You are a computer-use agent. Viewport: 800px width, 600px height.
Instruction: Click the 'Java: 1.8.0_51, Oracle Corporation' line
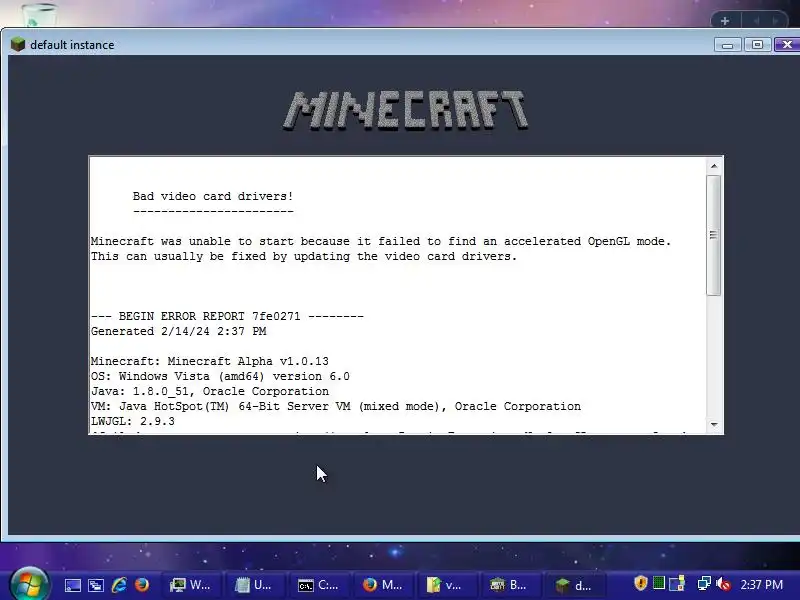point(210,391)
